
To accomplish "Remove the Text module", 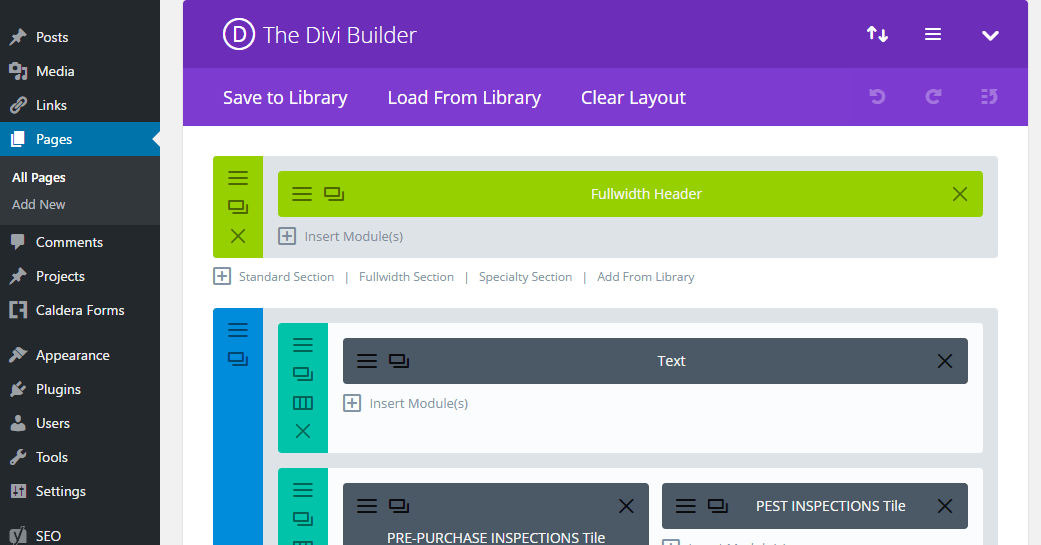I will [945, 361].
